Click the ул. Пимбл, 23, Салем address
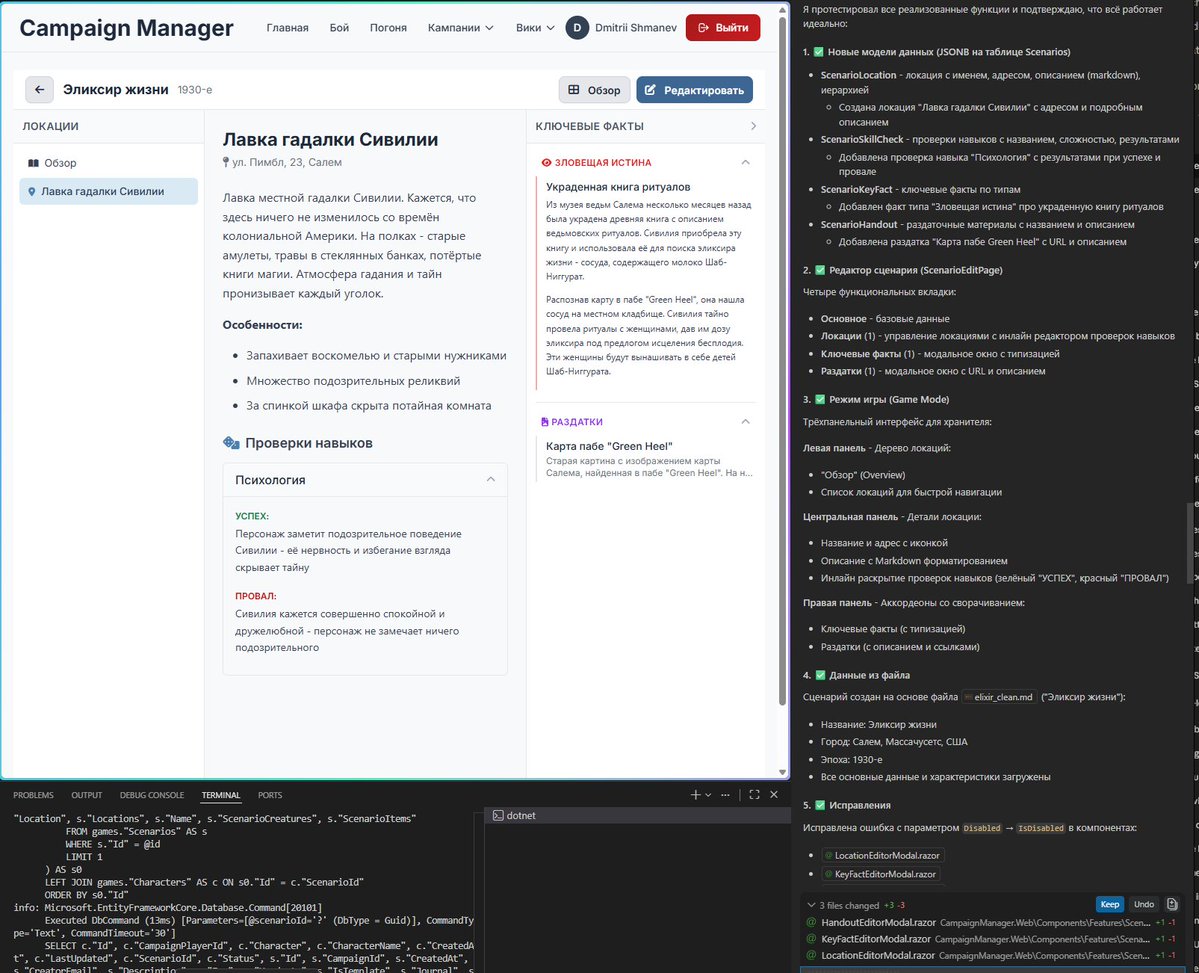The width and height of the screenshot is (1199, 973). pyautogui.click(x=287, y=162)
